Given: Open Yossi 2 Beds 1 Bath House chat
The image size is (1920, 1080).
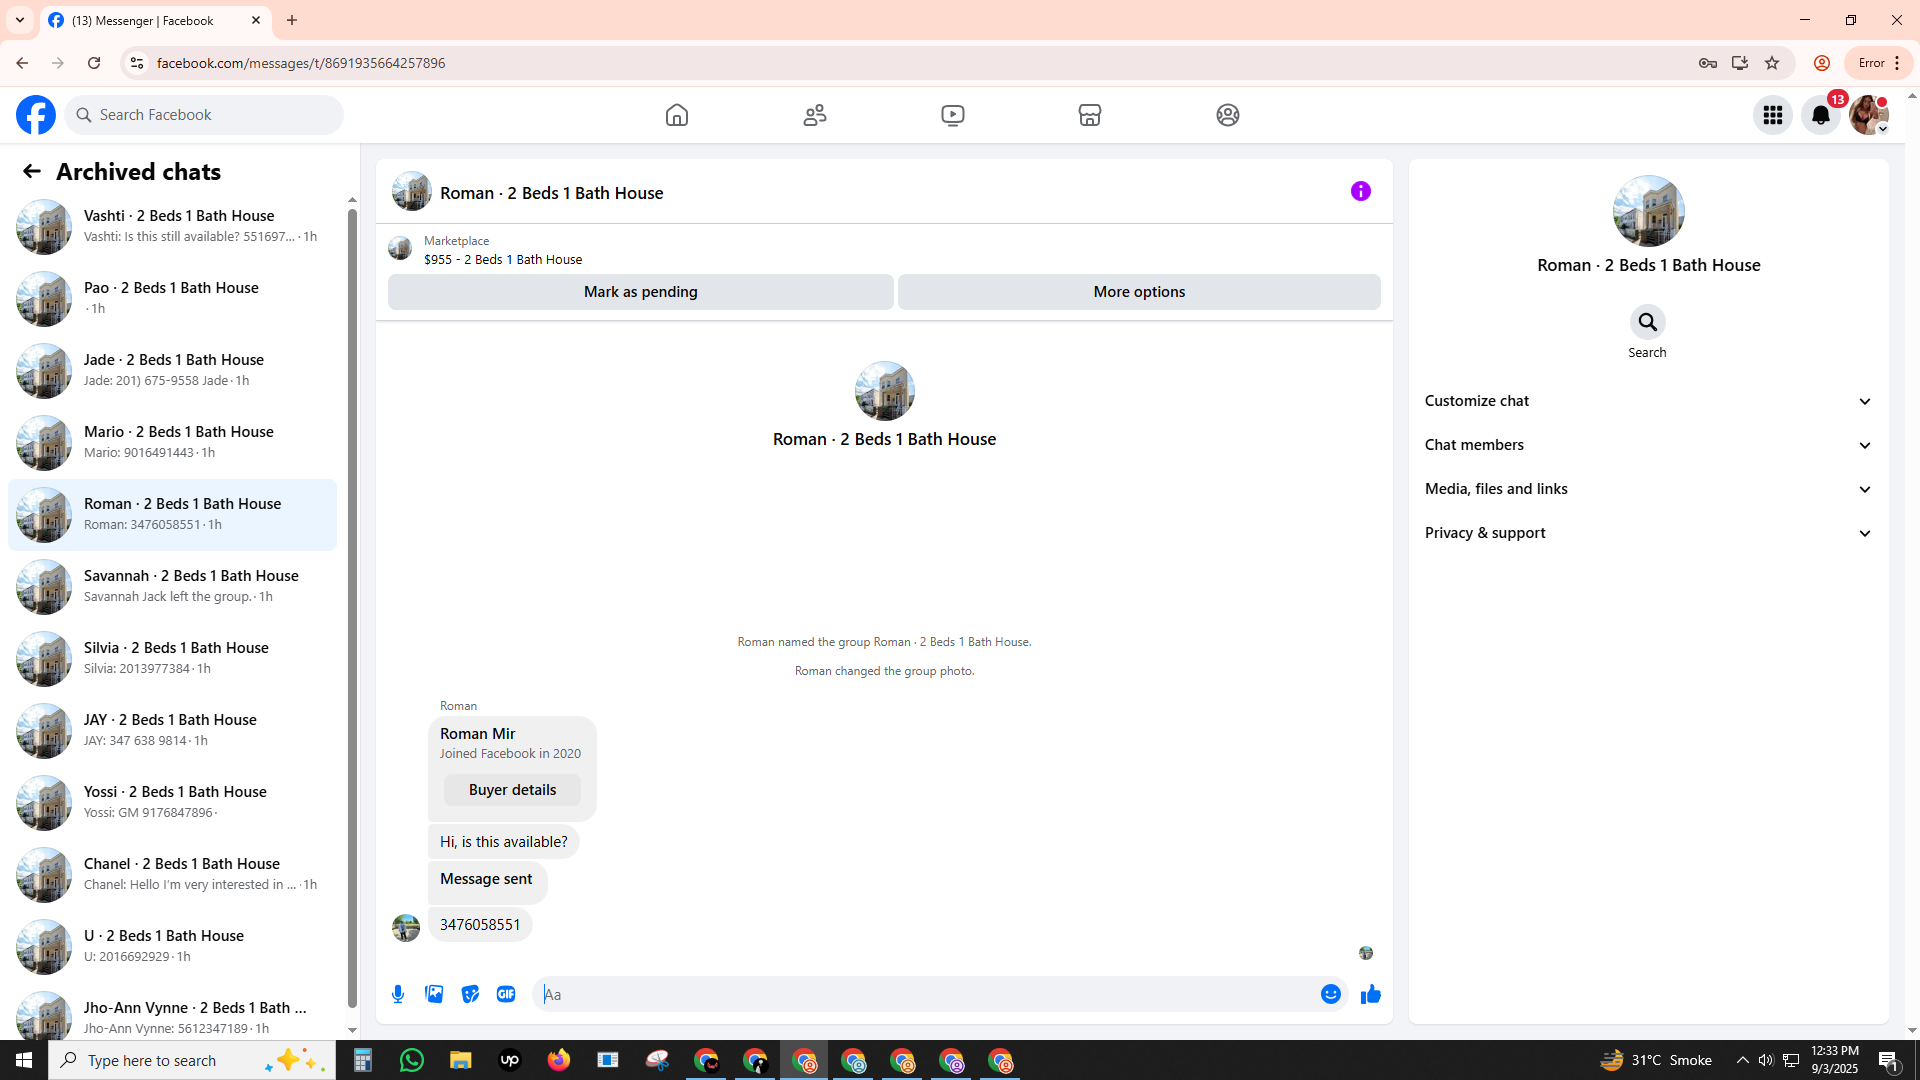Looking at the screenshot, I should coord(172,802).
